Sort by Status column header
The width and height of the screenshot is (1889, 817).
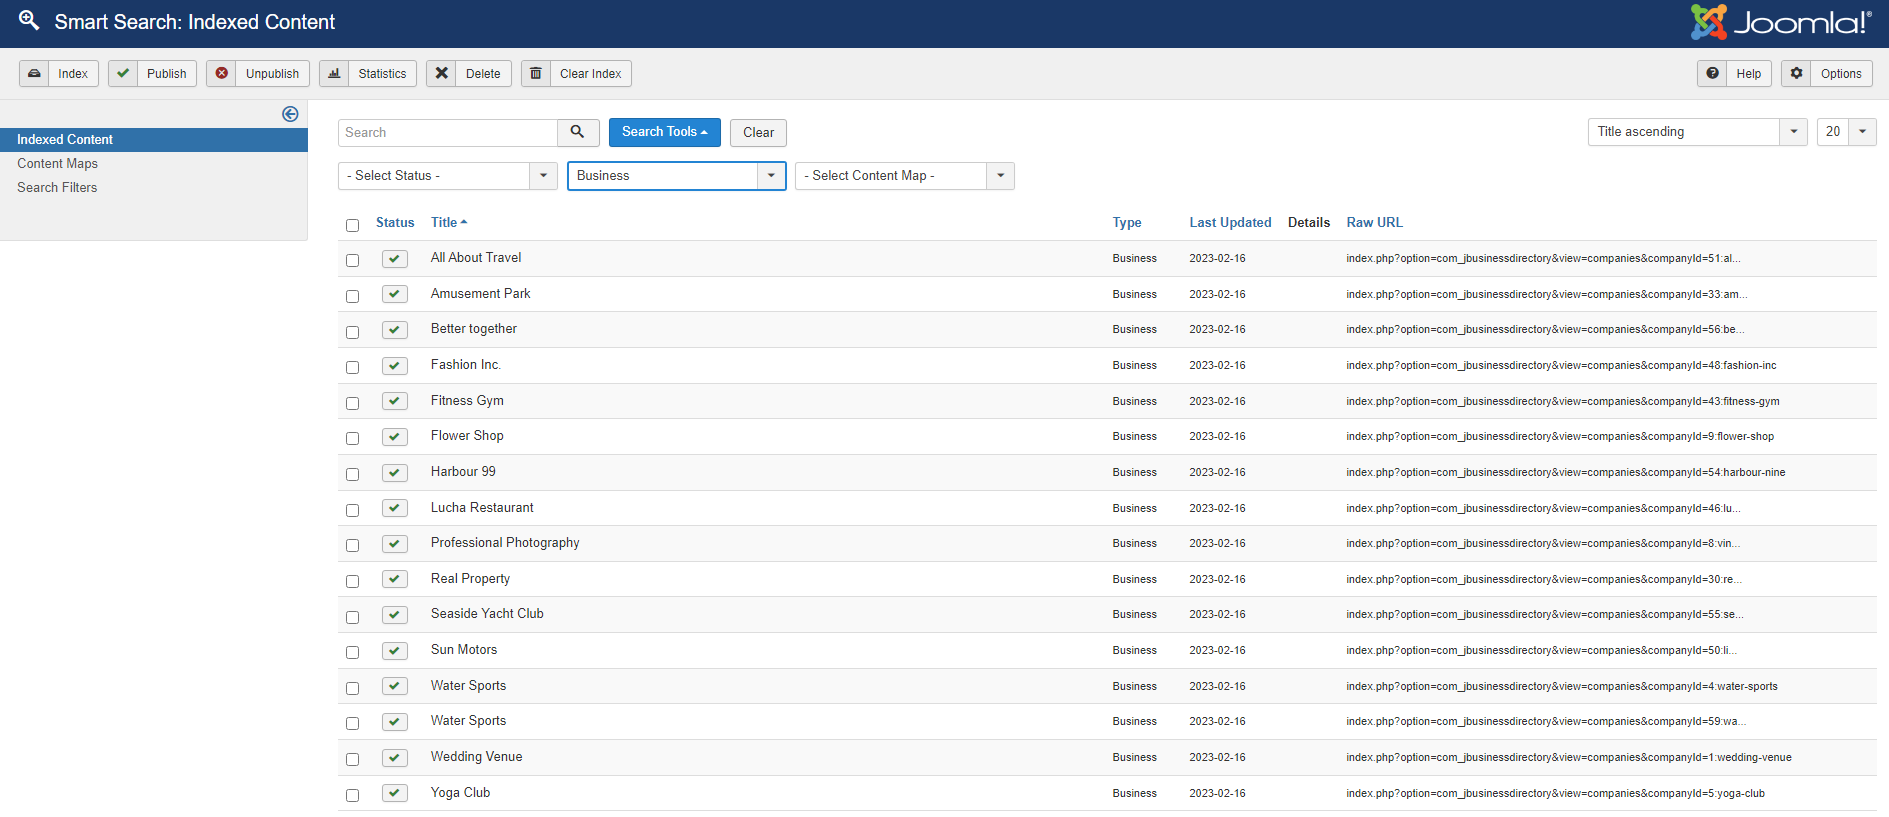tap(395, 223)
